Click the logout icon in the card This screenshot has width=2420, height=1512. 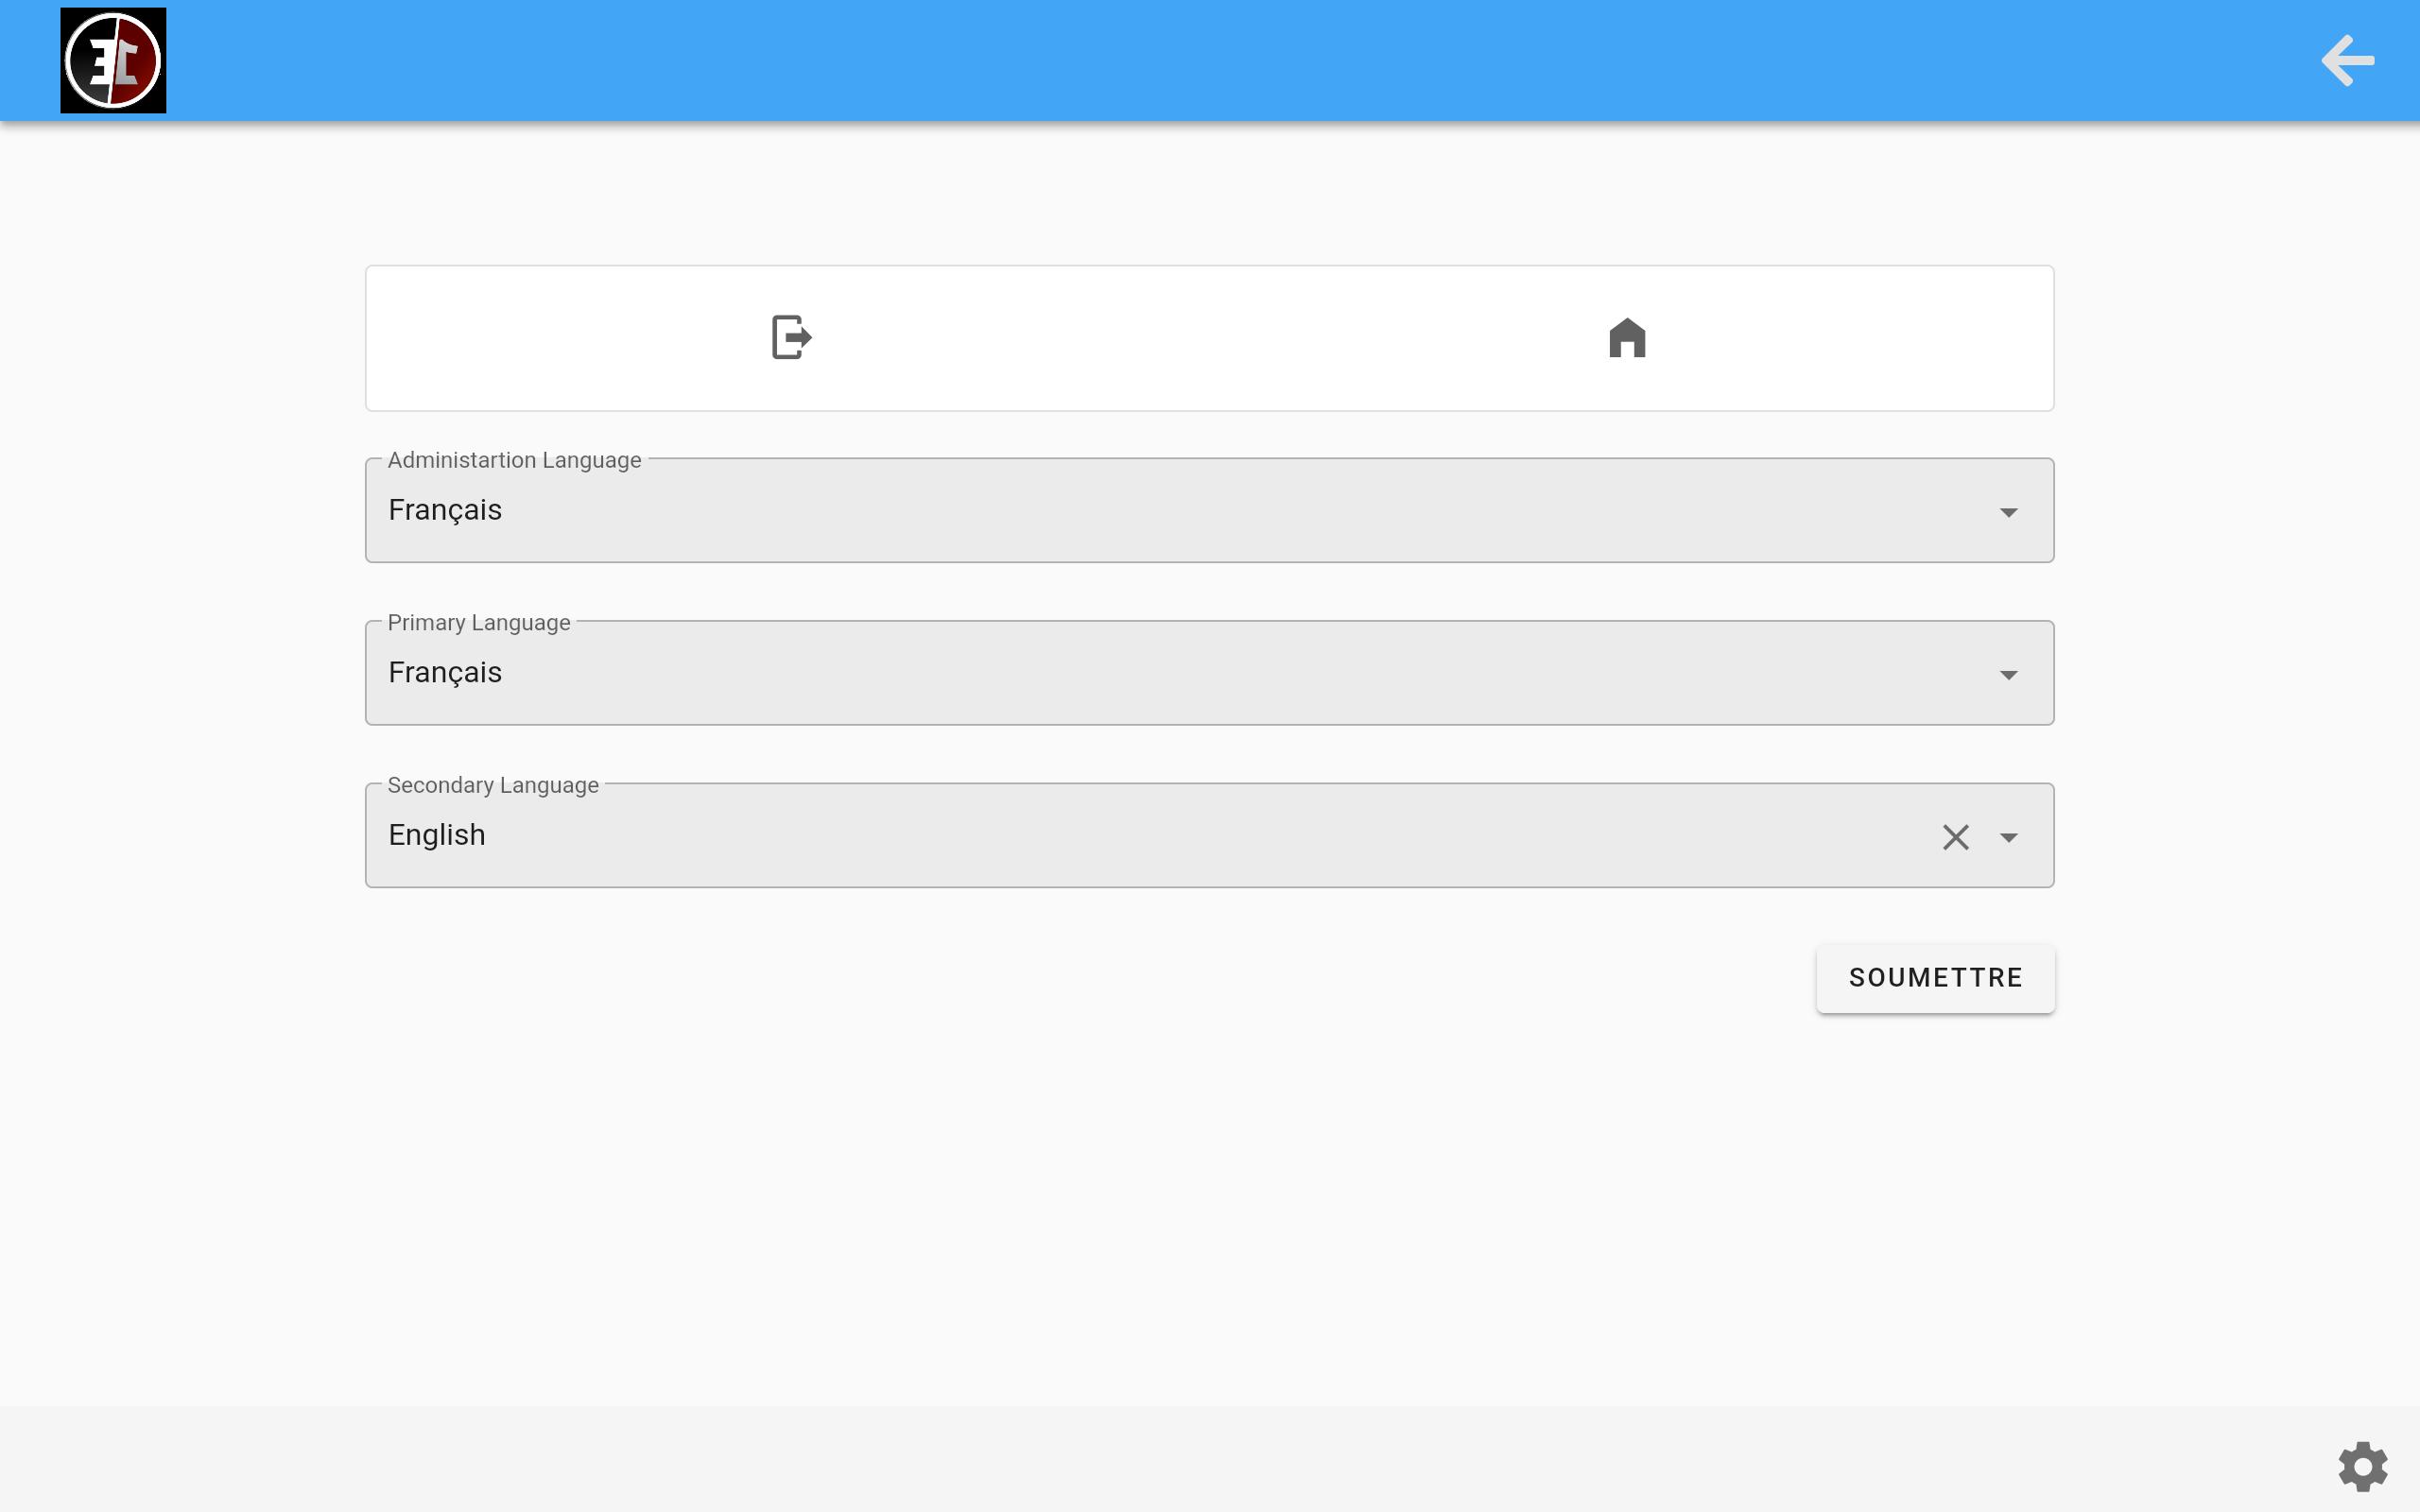point(791,337)
